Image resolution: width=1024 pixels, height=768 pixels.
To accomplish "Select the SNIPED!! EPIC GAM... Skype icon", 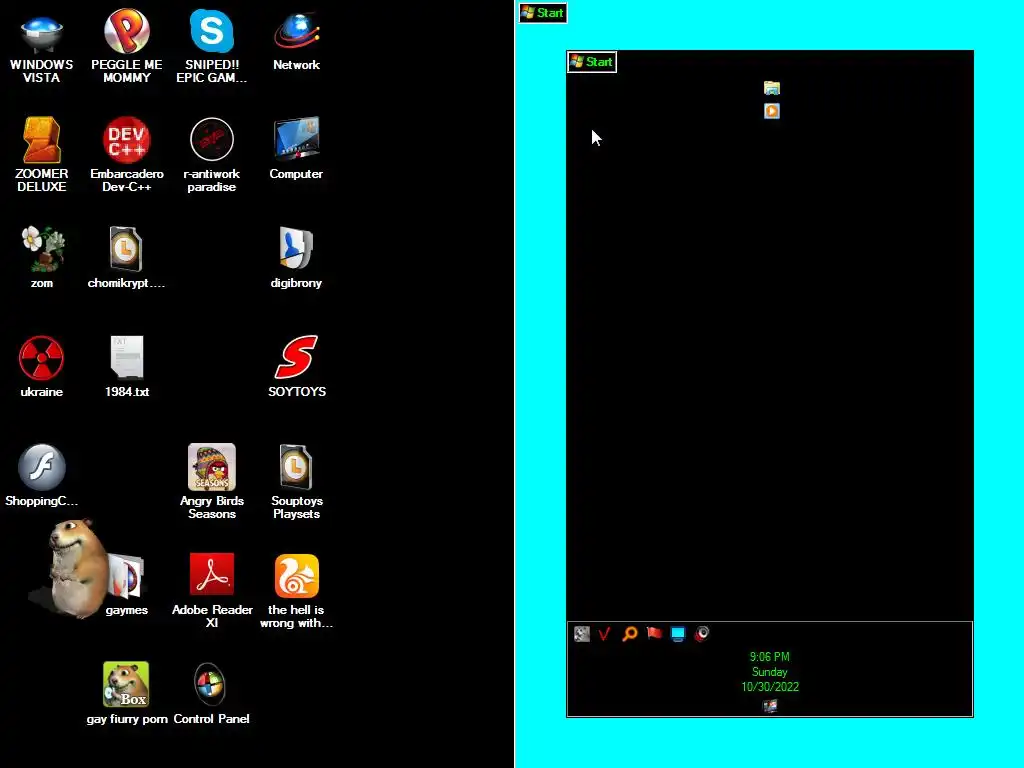I will coord(212,46).
